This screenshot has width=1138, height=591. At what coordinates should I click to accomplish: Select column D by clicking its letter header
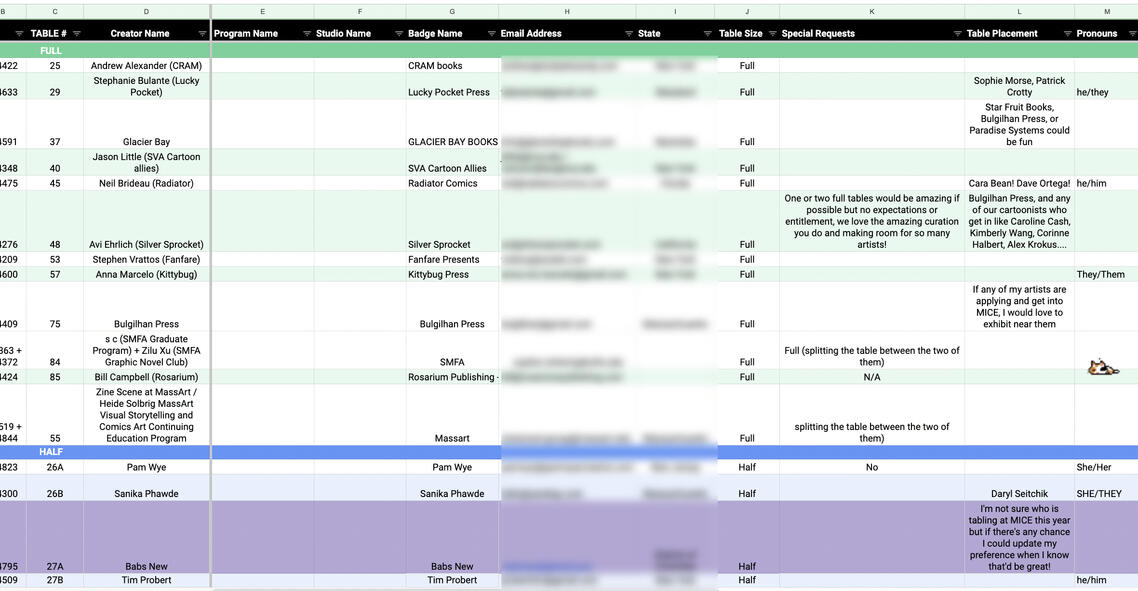click(x=146, y=11)
